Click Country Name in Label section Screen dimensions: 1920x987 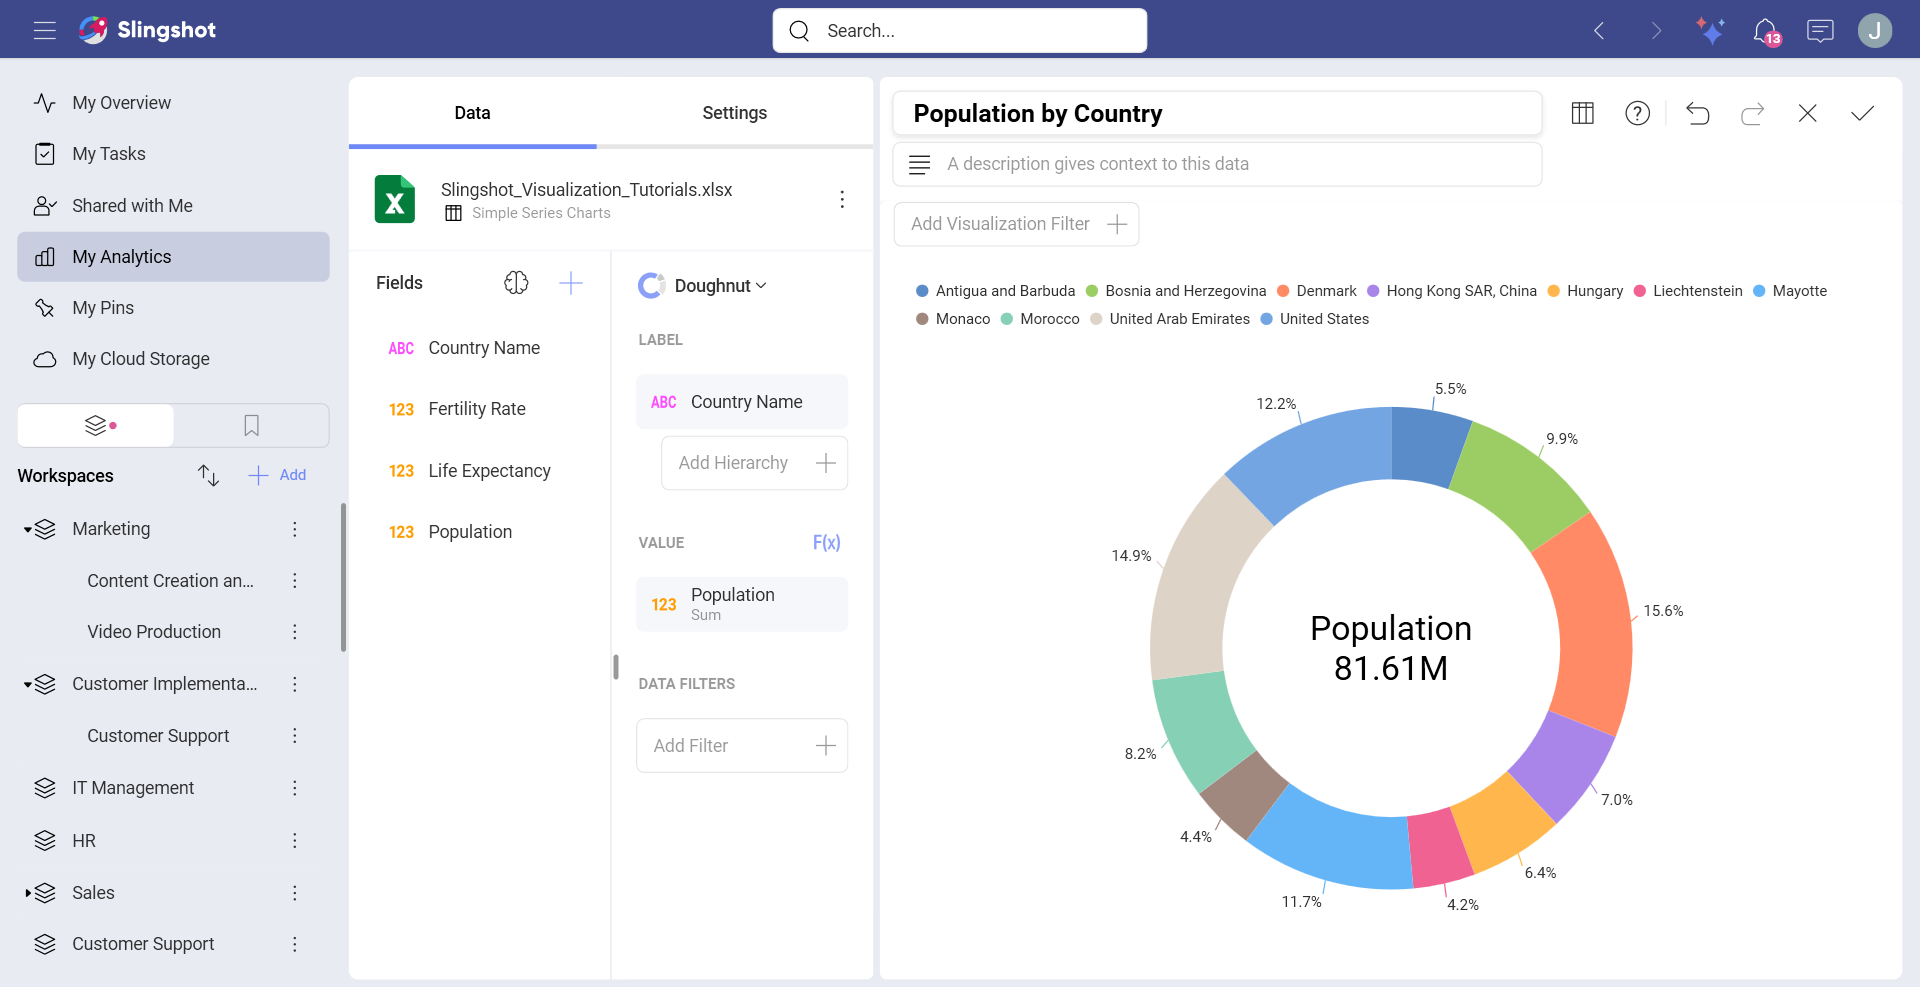pos(742,402)
